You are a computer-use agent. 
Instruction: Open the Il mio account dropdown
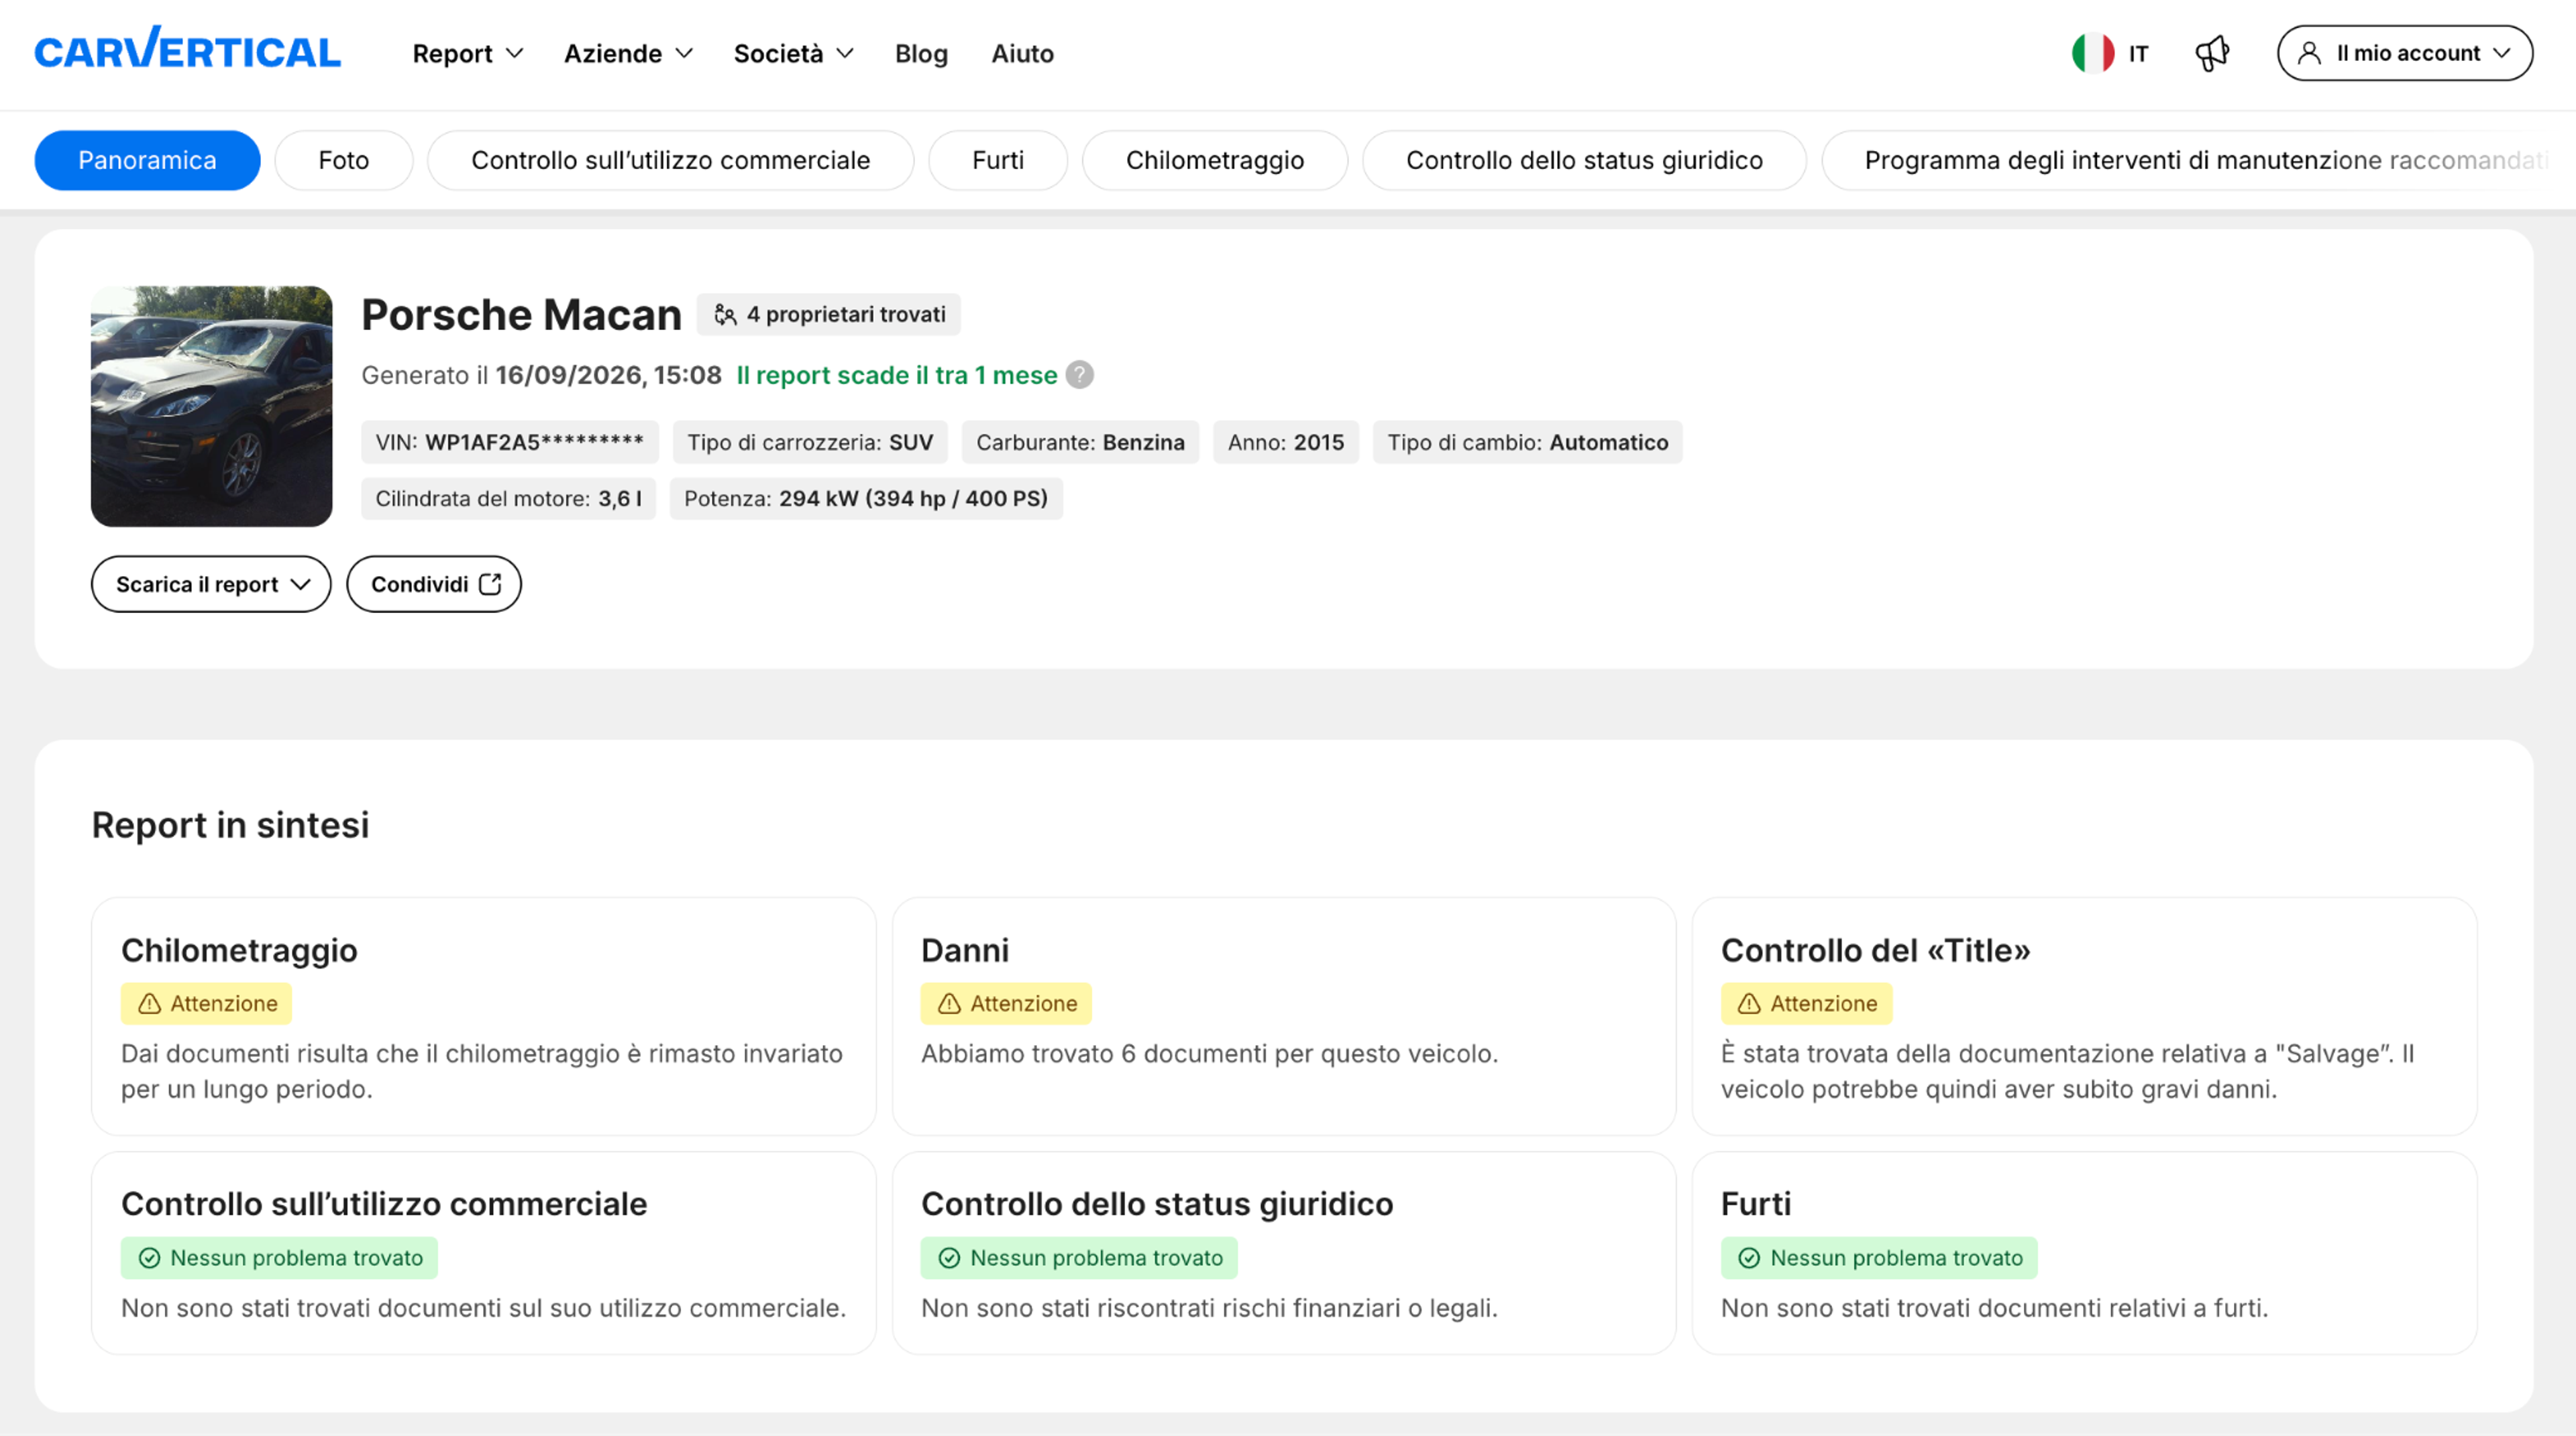[x=2405, y=53]
